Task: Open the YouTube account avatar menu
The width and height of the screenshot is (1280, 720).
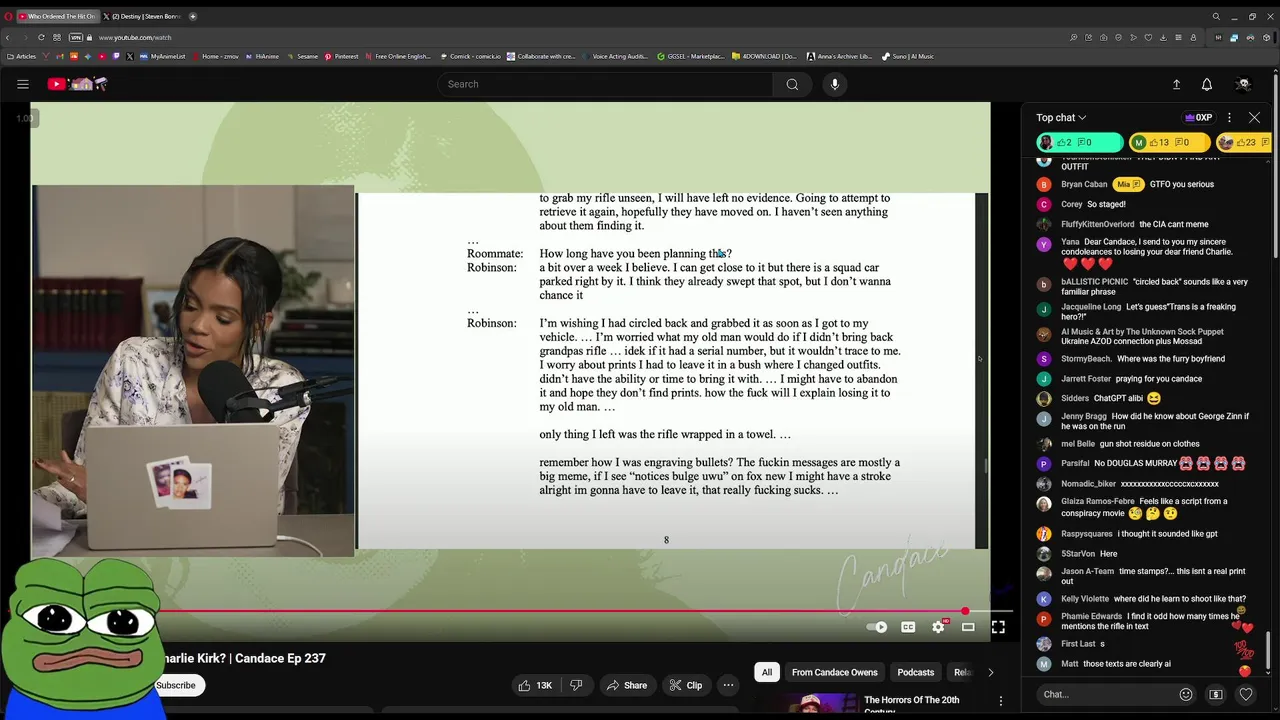Action: pos(1243,84)
